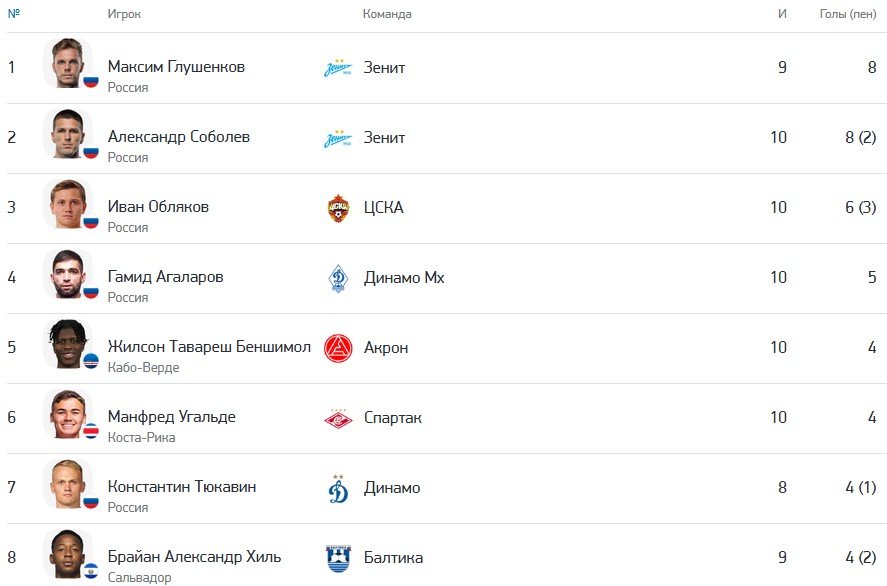Sort by the Голы (пен) column header
Image resolution: width=887 pixels, height=586 pixels.
tap(847, 14)
